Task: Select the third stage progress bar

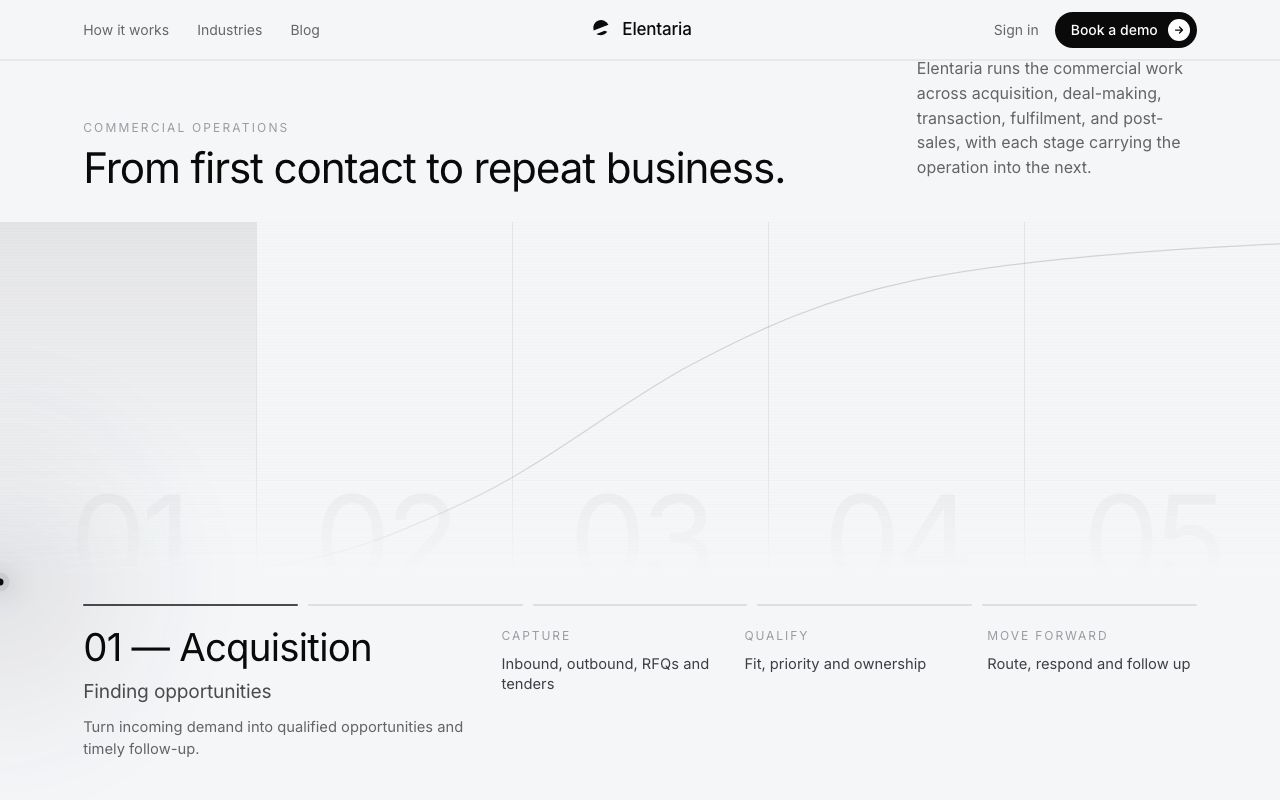Action: (640, 605)
